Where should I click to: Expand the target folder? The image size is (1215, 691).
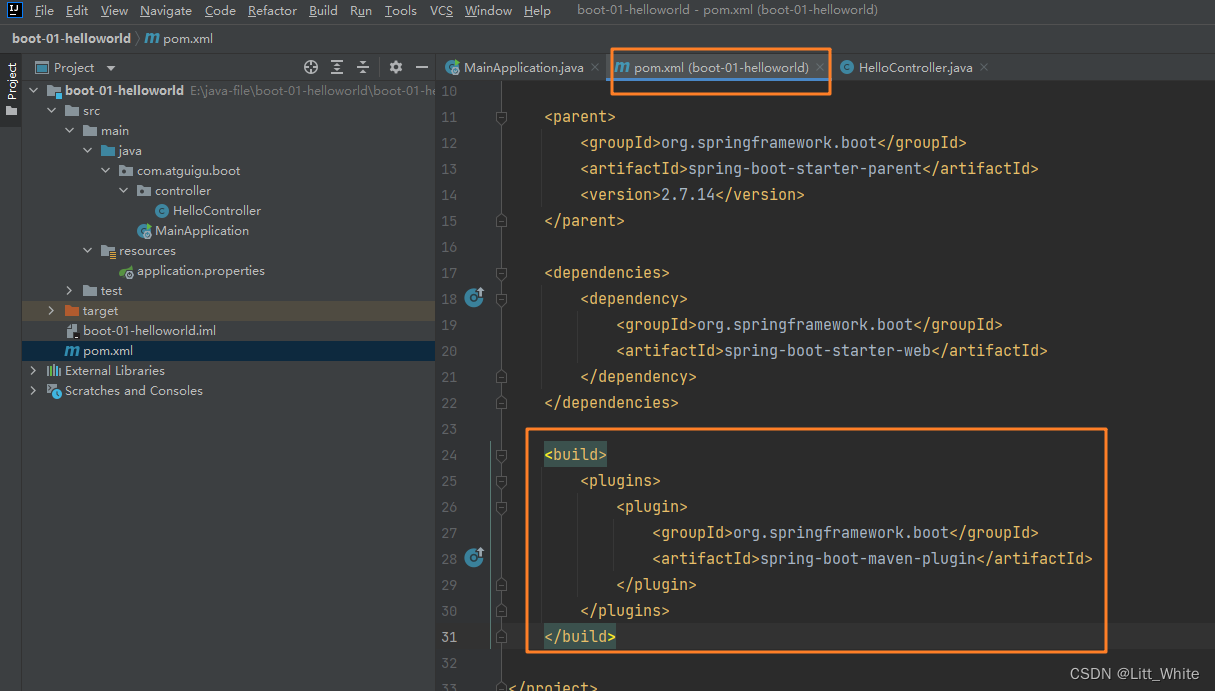52,311
